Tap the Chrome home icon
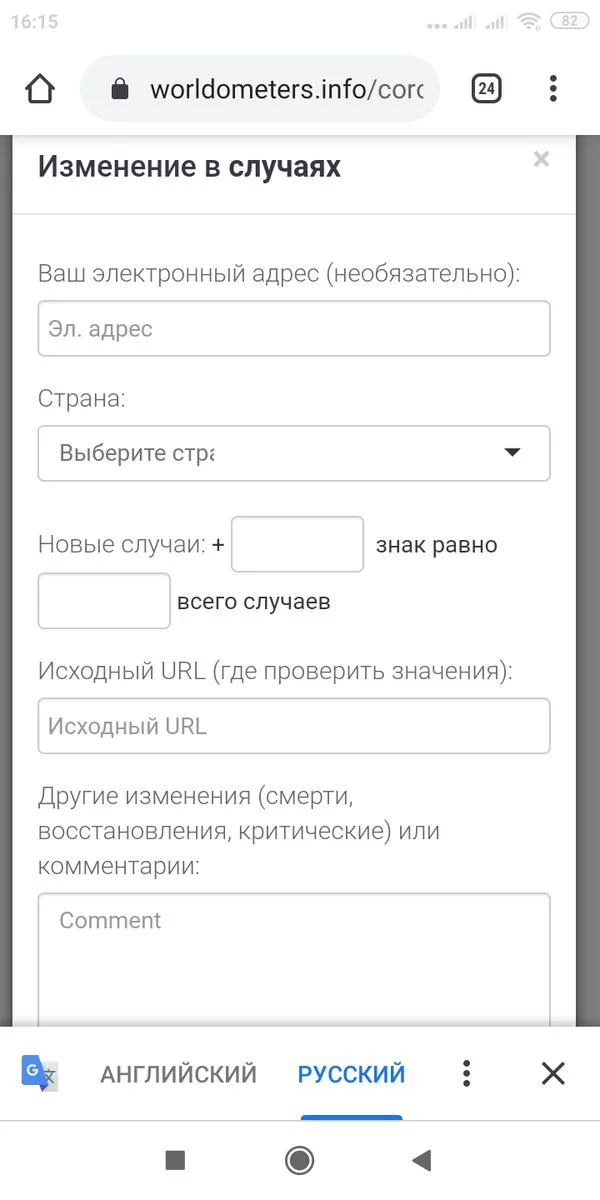600x1200 pixels. point(40,89)
